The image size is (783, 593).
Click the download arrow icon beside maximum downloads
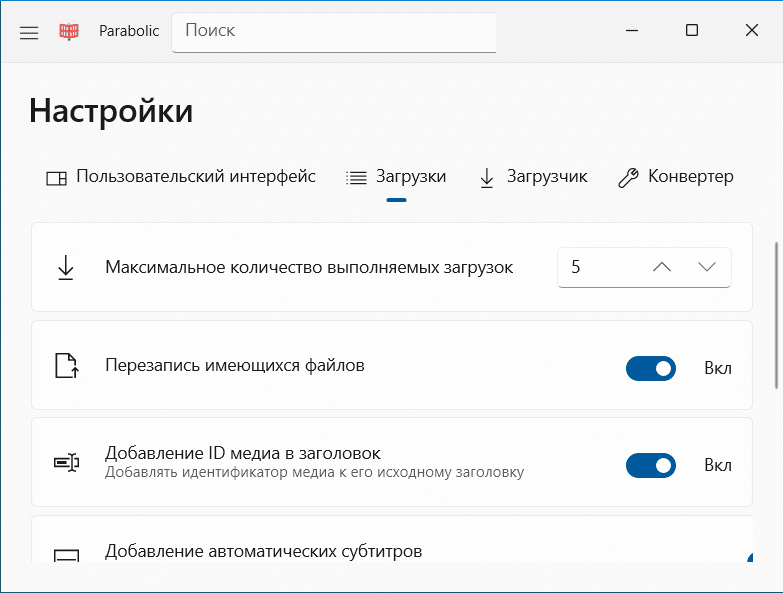(66, 267)
